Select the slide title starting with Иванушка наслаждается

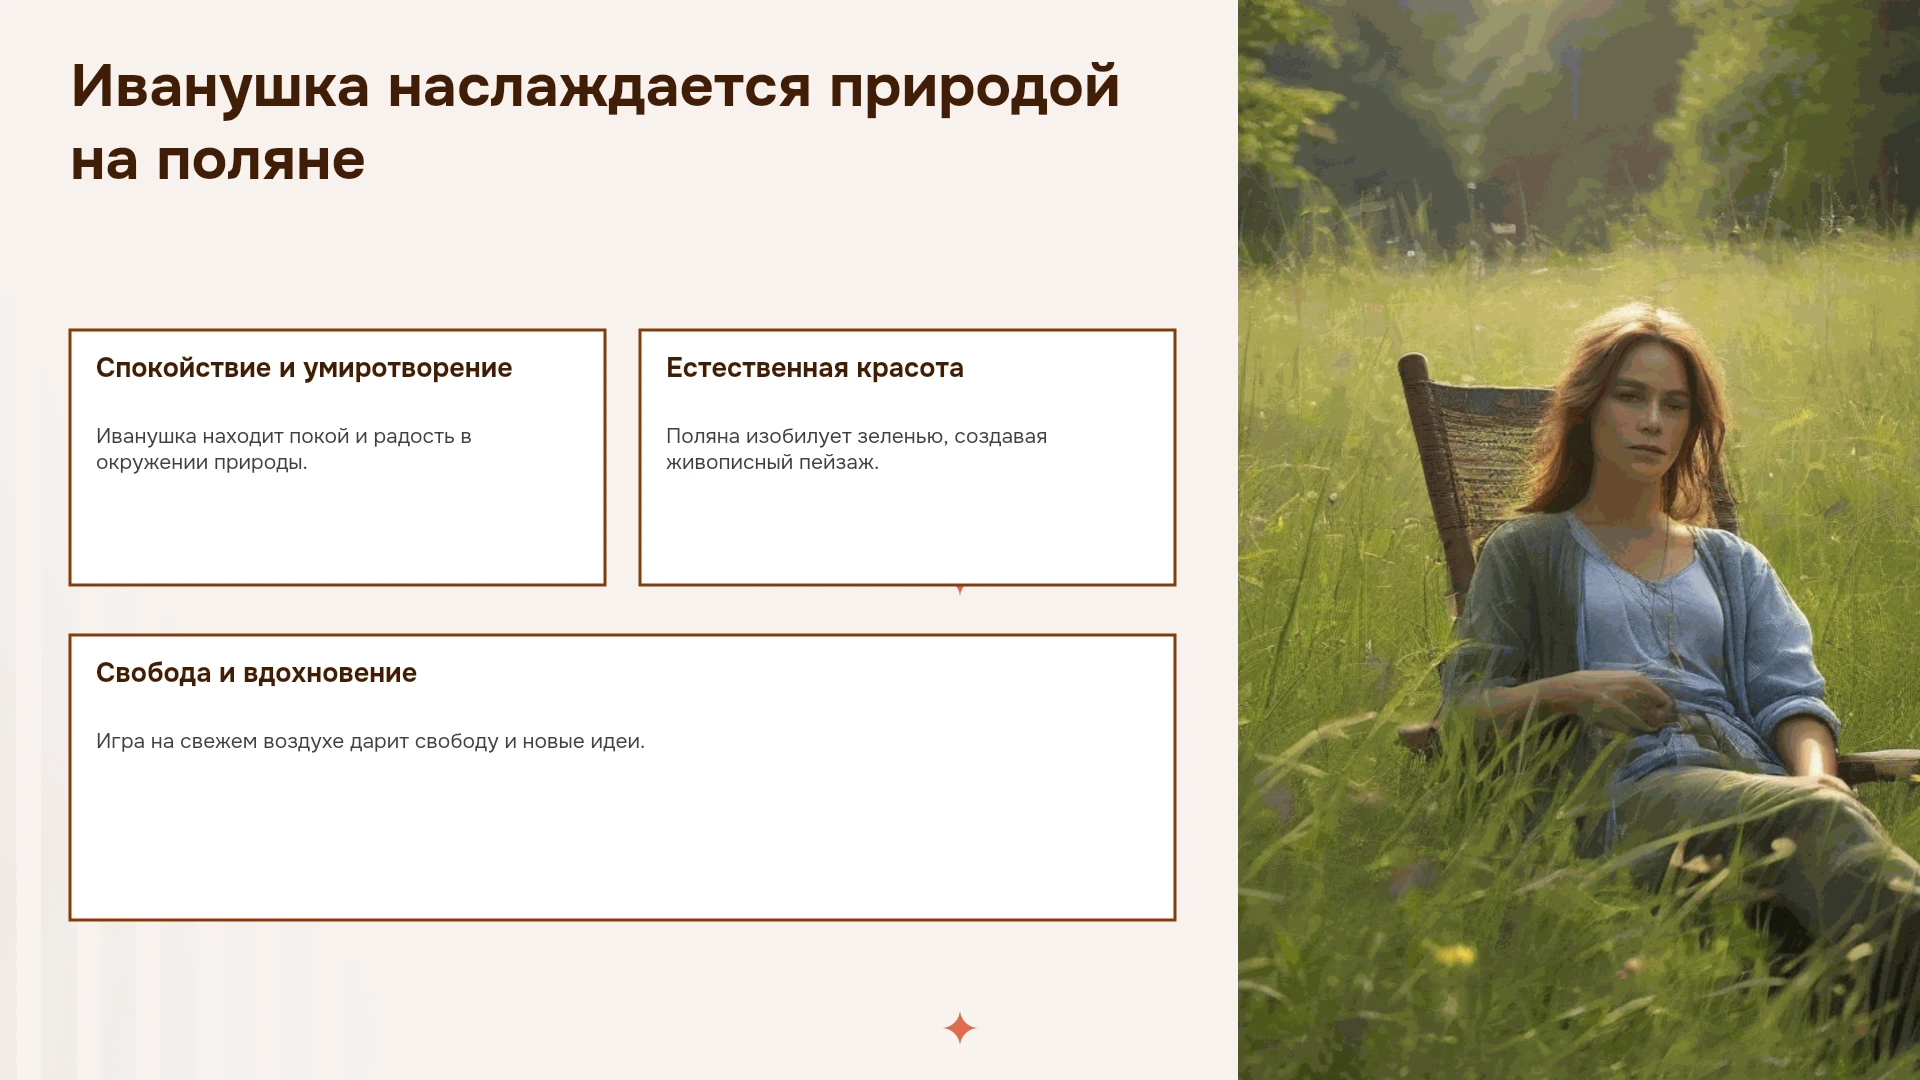(x=595, y=122)
